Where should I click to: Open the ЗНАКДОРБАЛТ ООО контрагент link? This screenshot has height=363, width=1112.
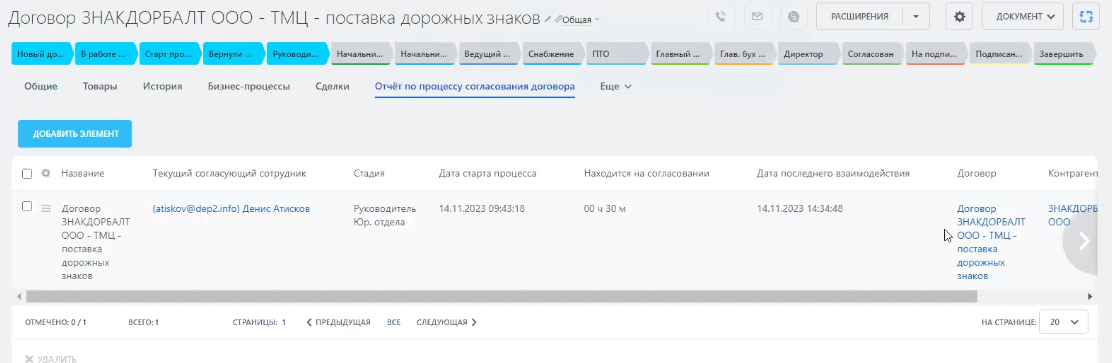click(1072, 215)
